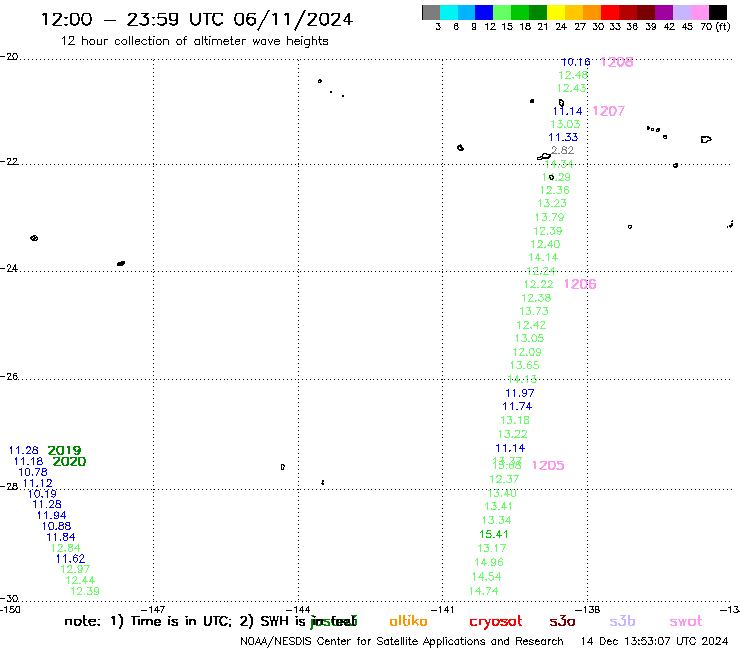The height and width of the screenshot is (650, 740).
Task: Click the red 'cryosat' legend label
Action: [496, 622]
